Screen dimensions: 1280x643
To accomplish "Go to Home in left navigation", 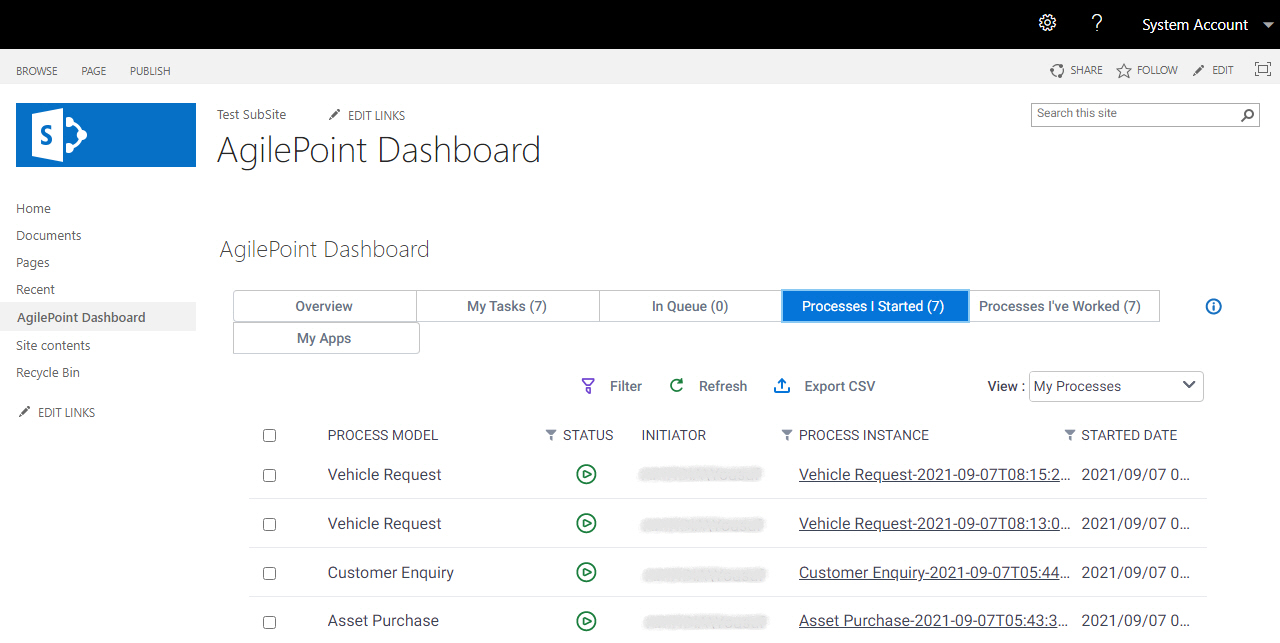I will pyautogui.click(x=33, y=209).
